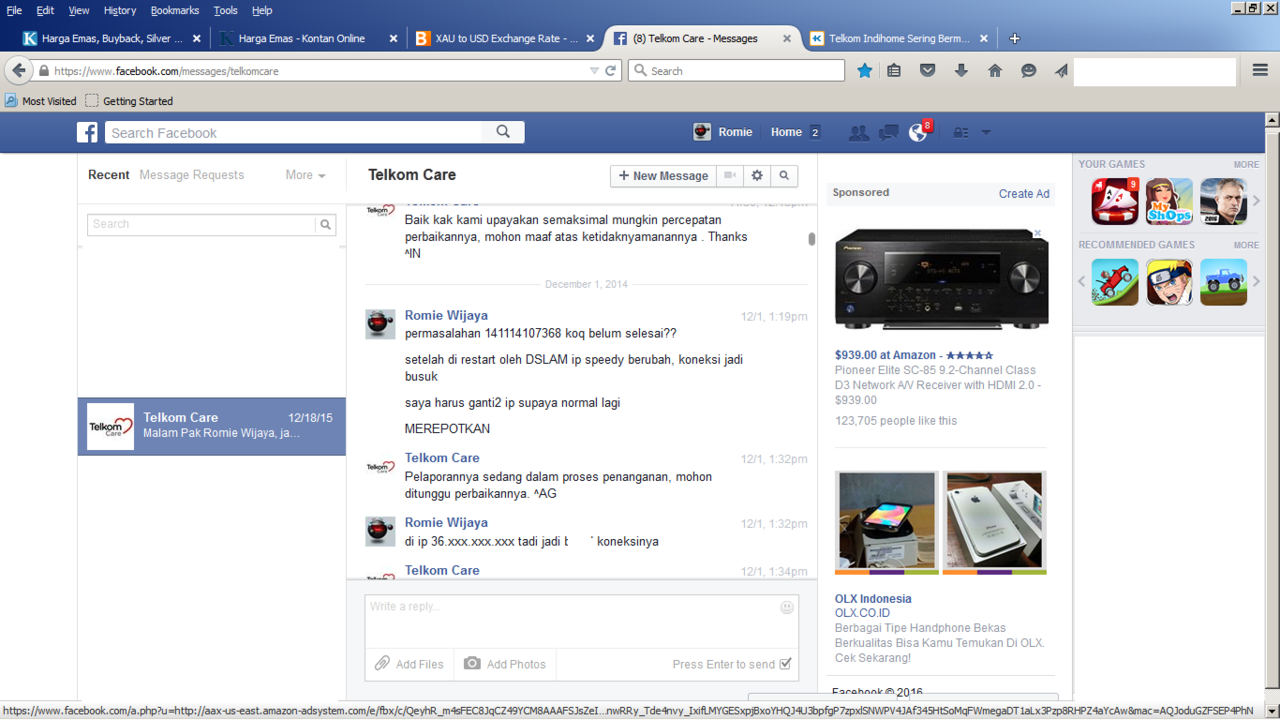Screen dimensions: 1280x720
Task: Go to the Firefox home page icon
Action: click(x=995, y=71)
